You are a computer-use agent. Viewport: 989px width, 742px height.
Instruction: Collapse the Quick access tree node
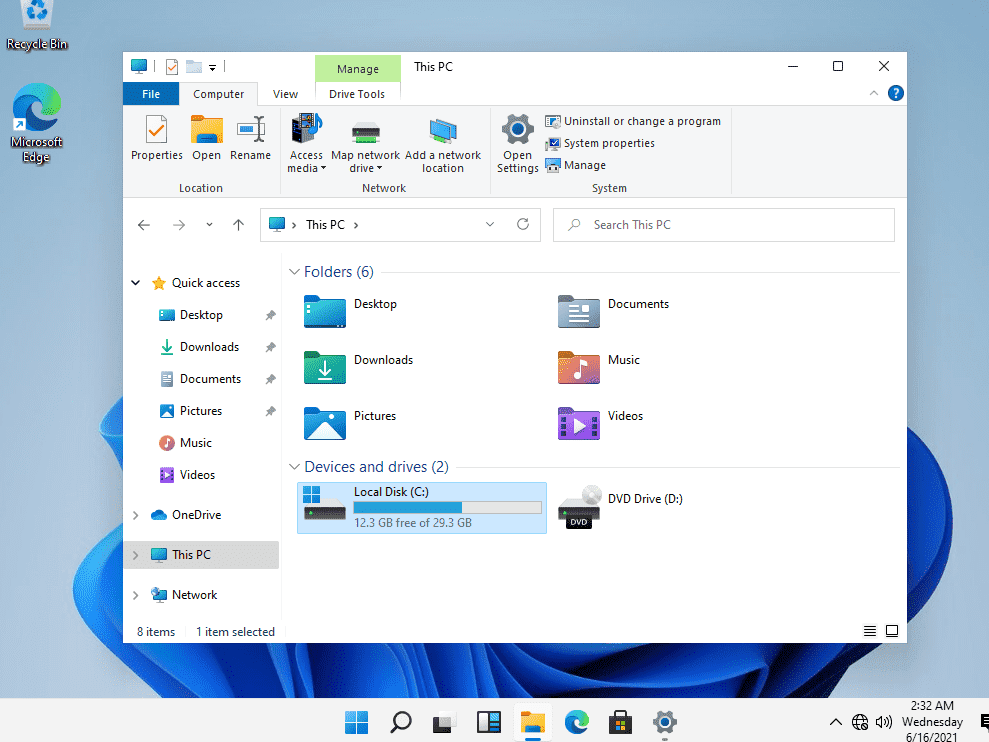click(x=136, y=283)
